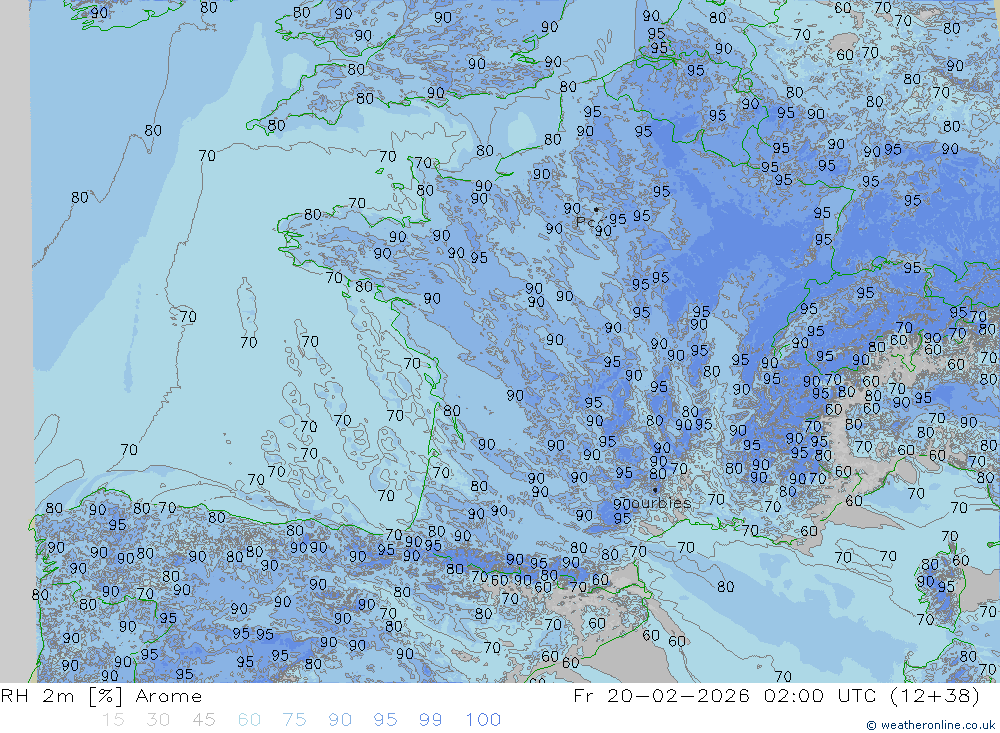Click the 'RH 2m' map title text

coord(38,695)
